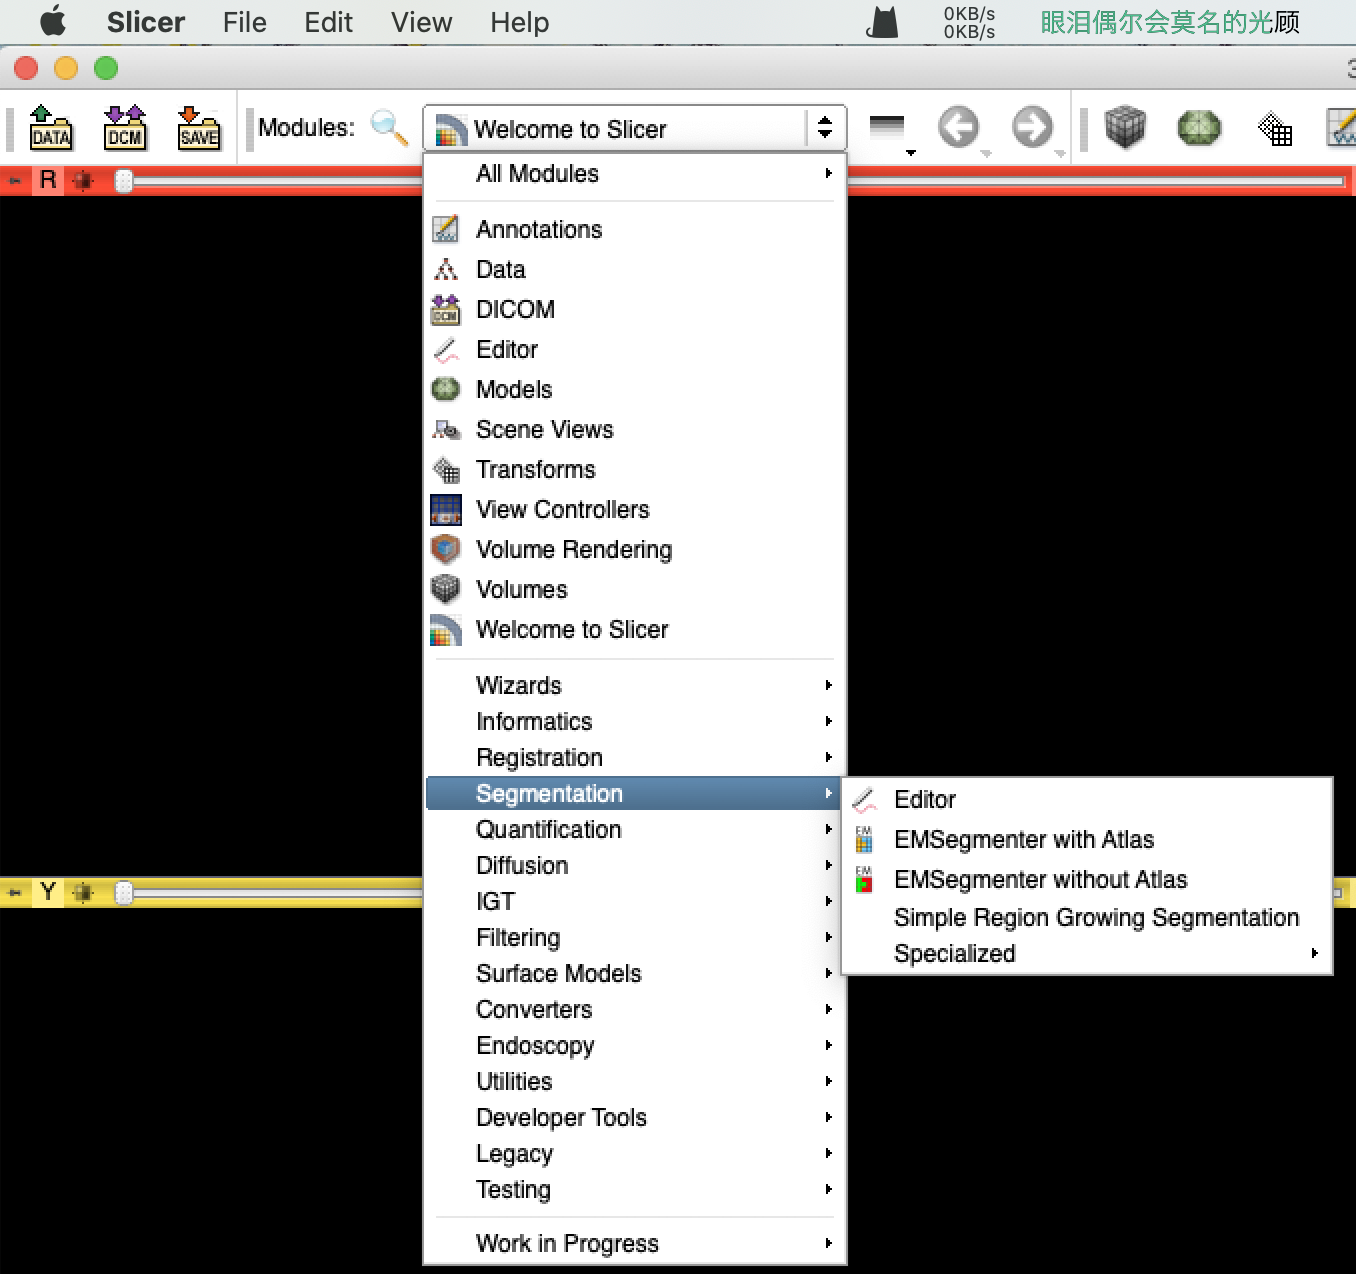
Task: Click the Transforms grid icon in module list
Action: tap(446, 469)
